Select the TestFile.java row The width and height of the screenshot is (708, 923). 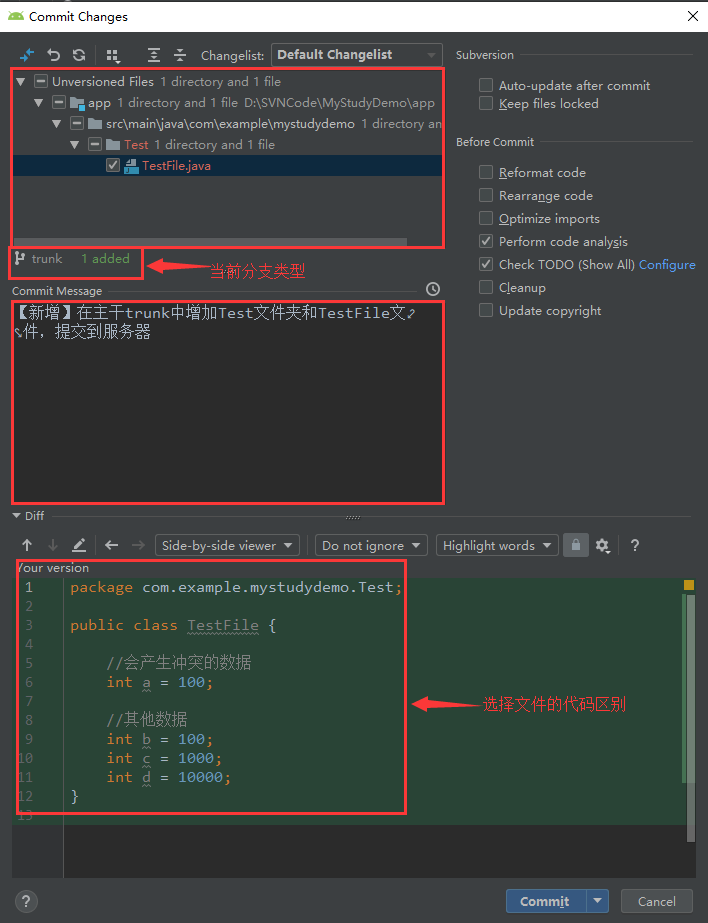227,165
